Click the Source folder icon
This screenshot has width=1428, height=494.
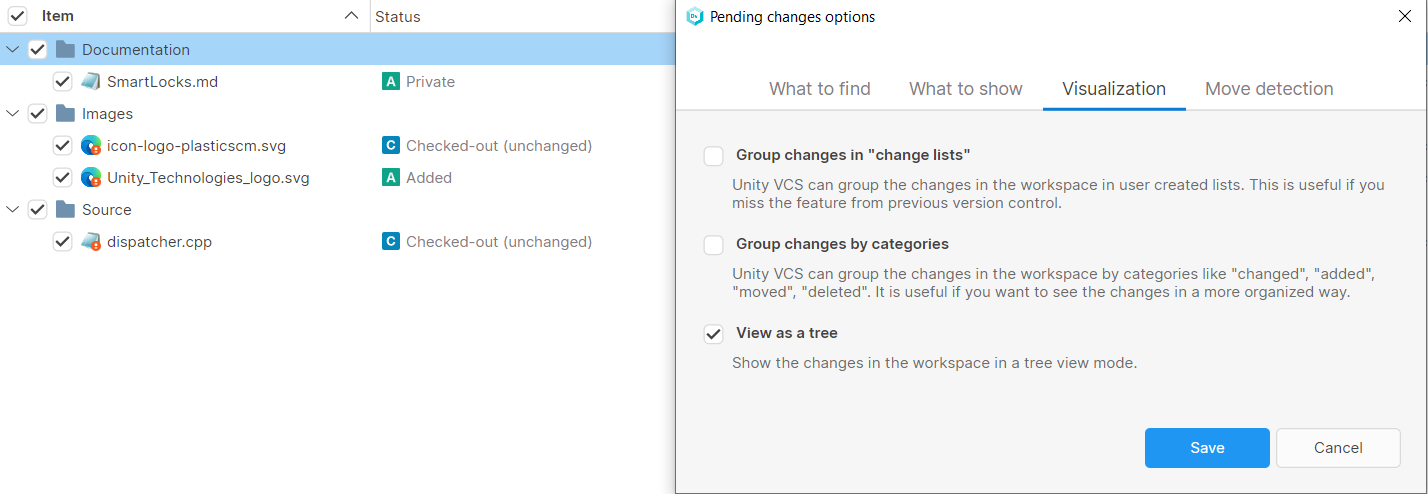[66, 210]
